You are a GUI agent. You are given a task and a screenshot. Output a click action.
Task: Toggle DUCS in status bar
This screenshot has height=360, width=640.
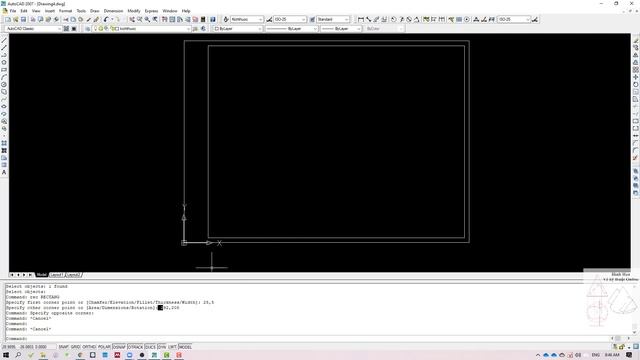coord(150,347)
